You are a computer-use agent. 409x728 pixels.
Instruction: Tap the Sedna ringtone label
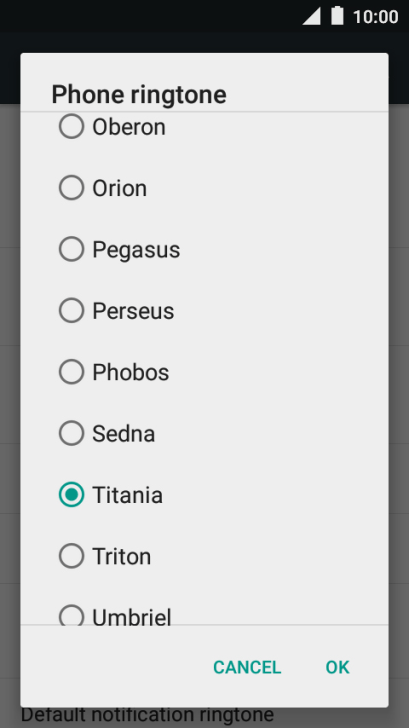pyautogui.click(x=123, y=434)
